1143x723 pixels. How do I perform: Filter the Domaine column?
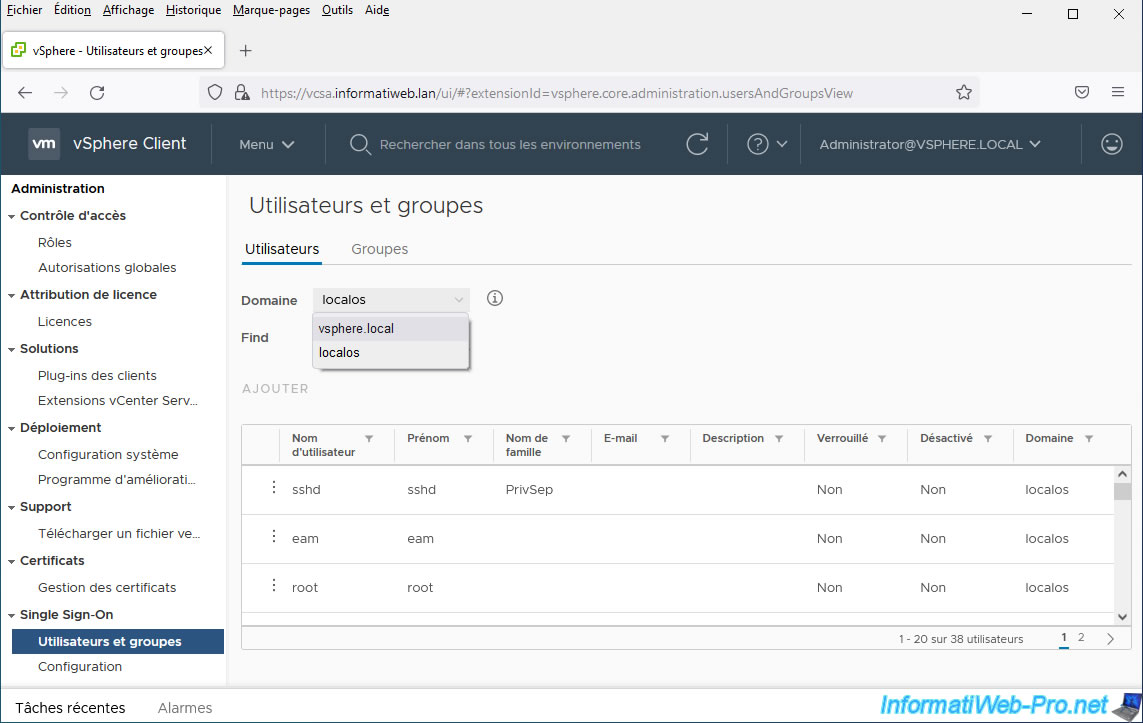pyautogui.click(x=1088, y=439)
